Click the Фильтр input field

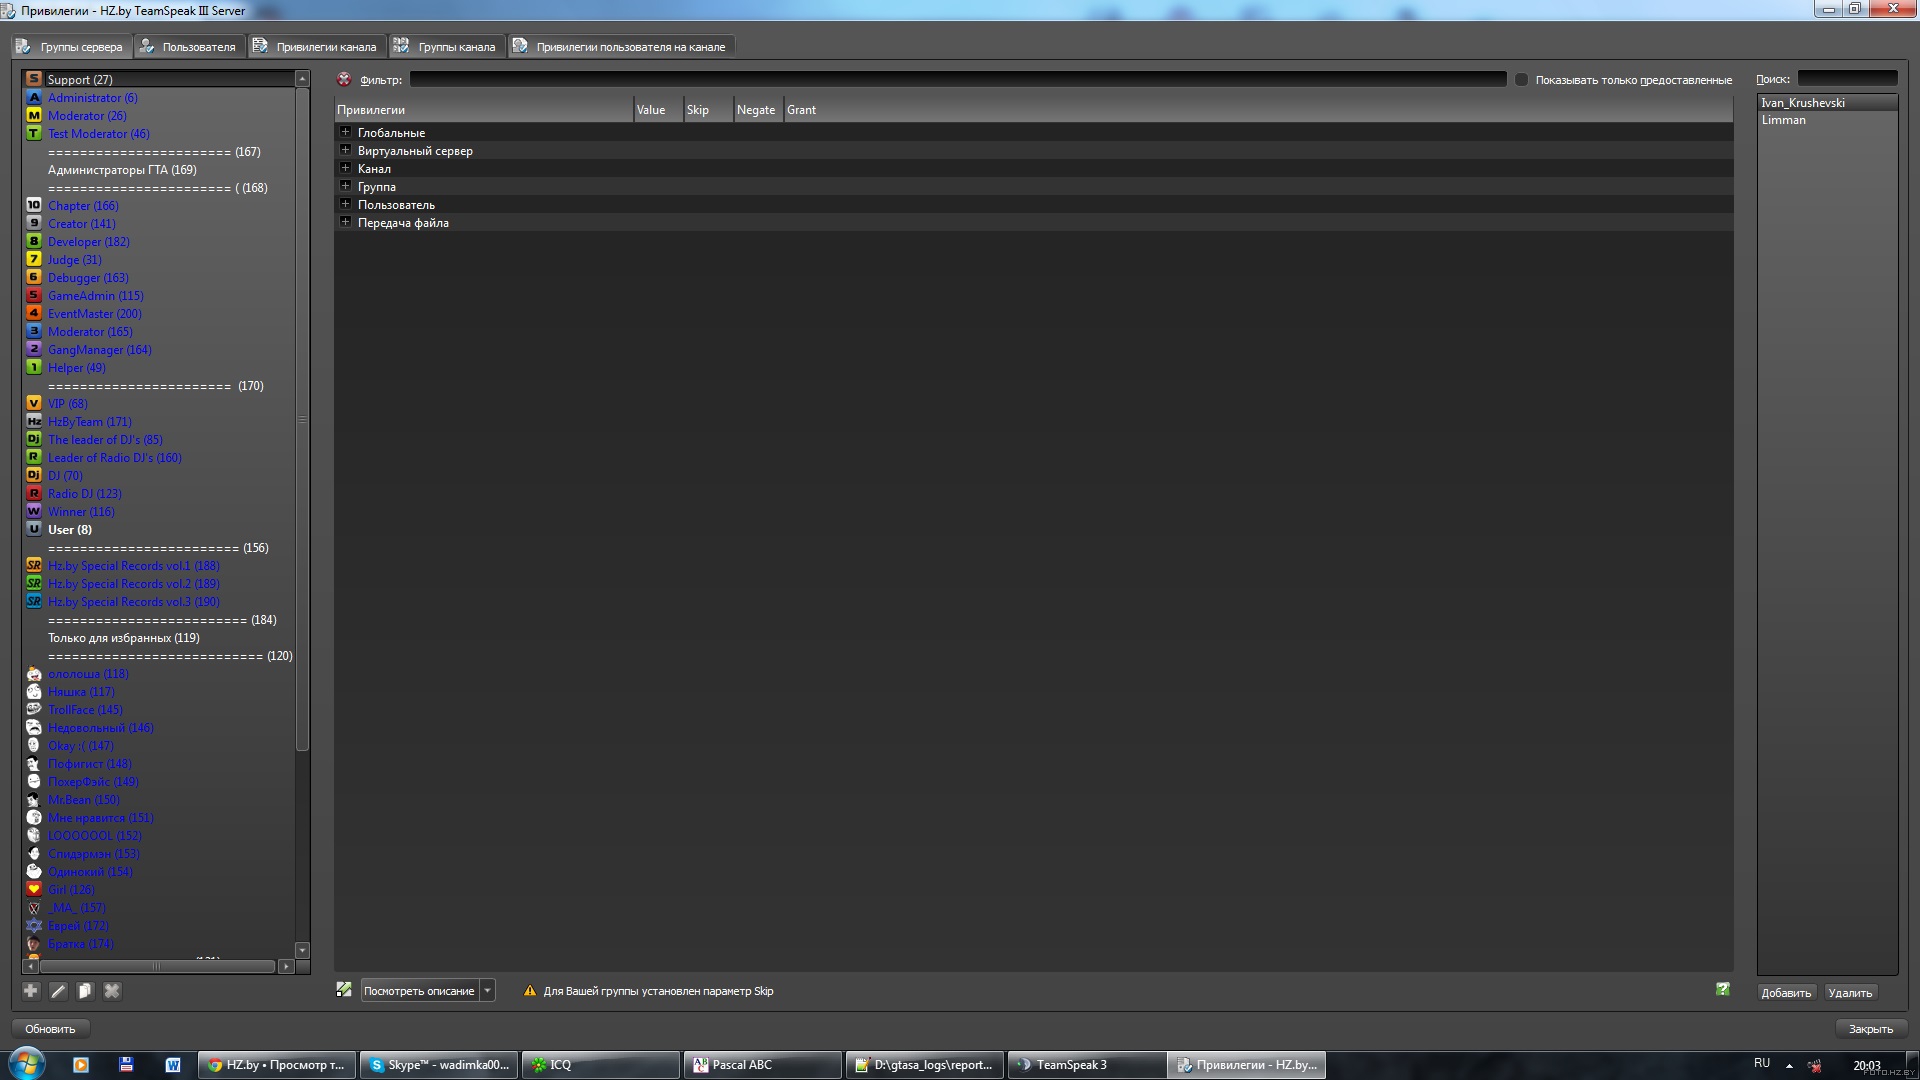(x=957, y=79)
